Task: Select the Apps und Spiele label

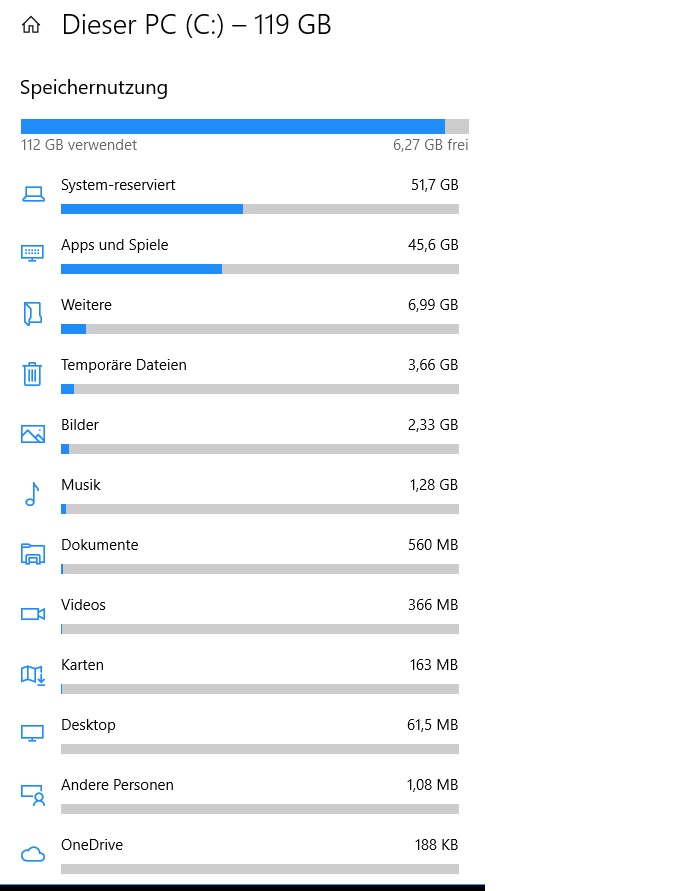Action: coord(115,245)
